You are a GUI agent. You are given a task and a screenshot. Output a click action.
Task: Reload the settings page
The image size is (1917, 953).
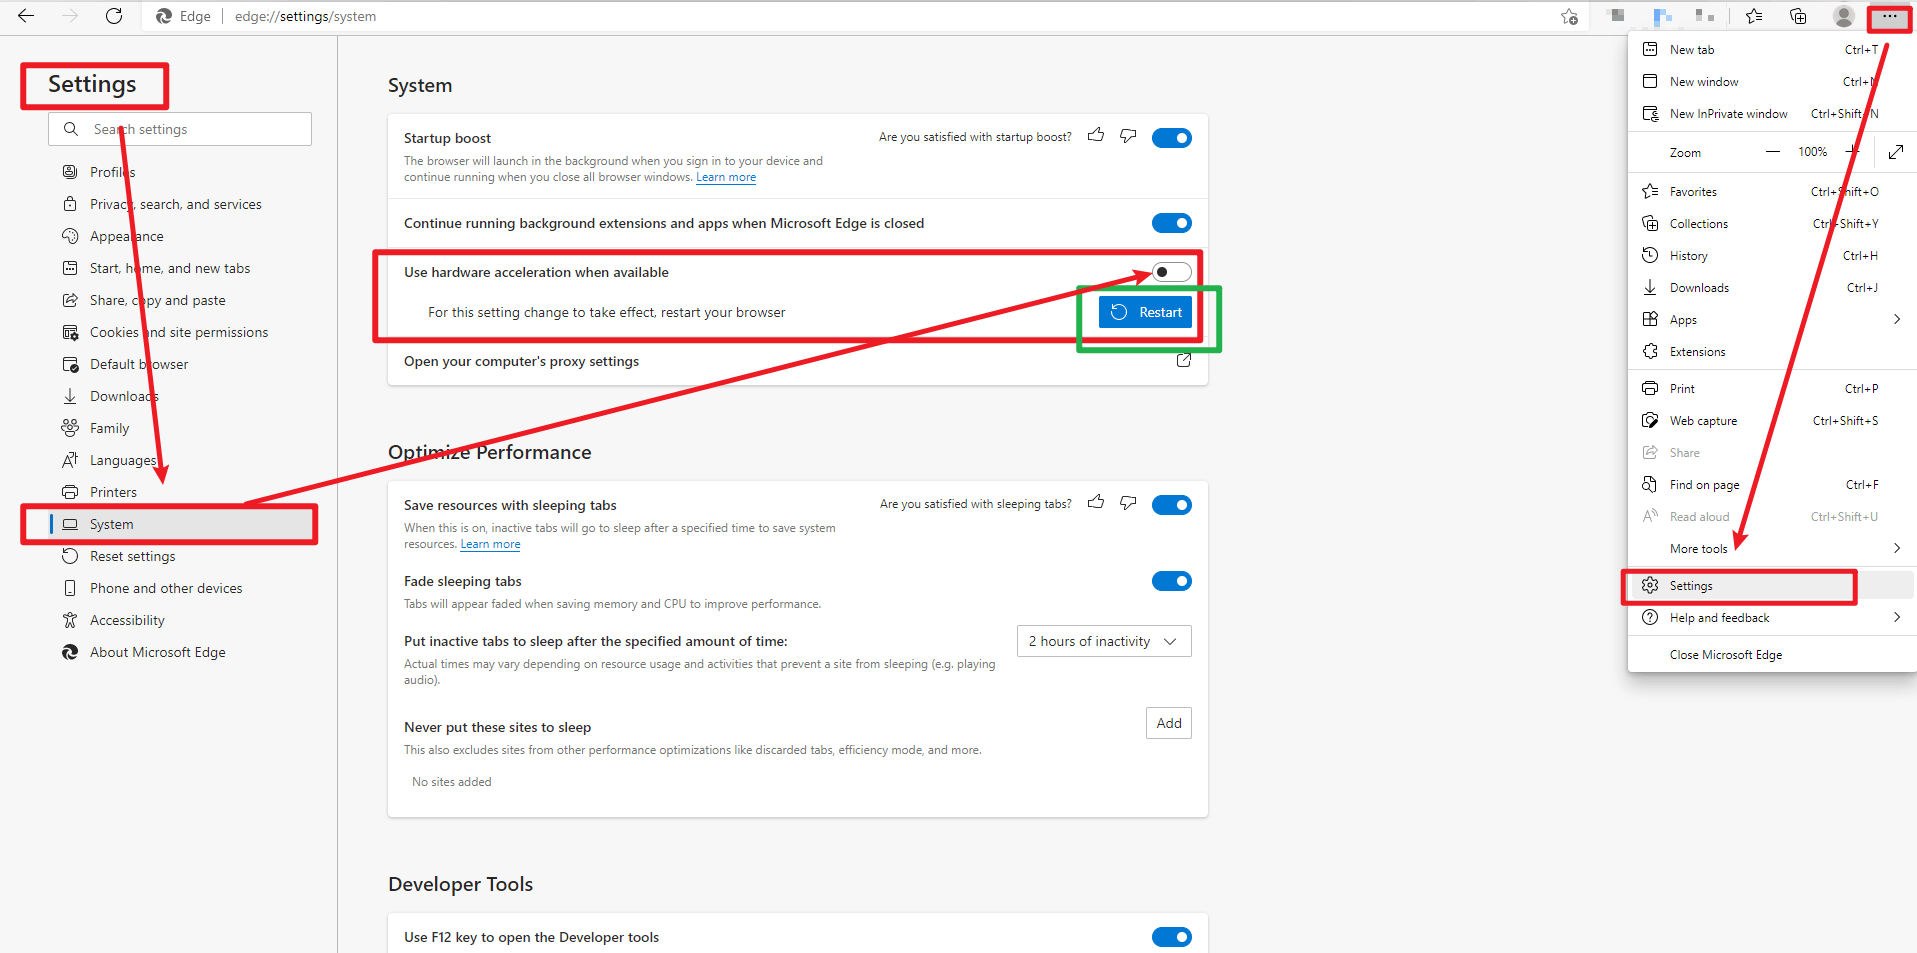(x=113, y=16)
